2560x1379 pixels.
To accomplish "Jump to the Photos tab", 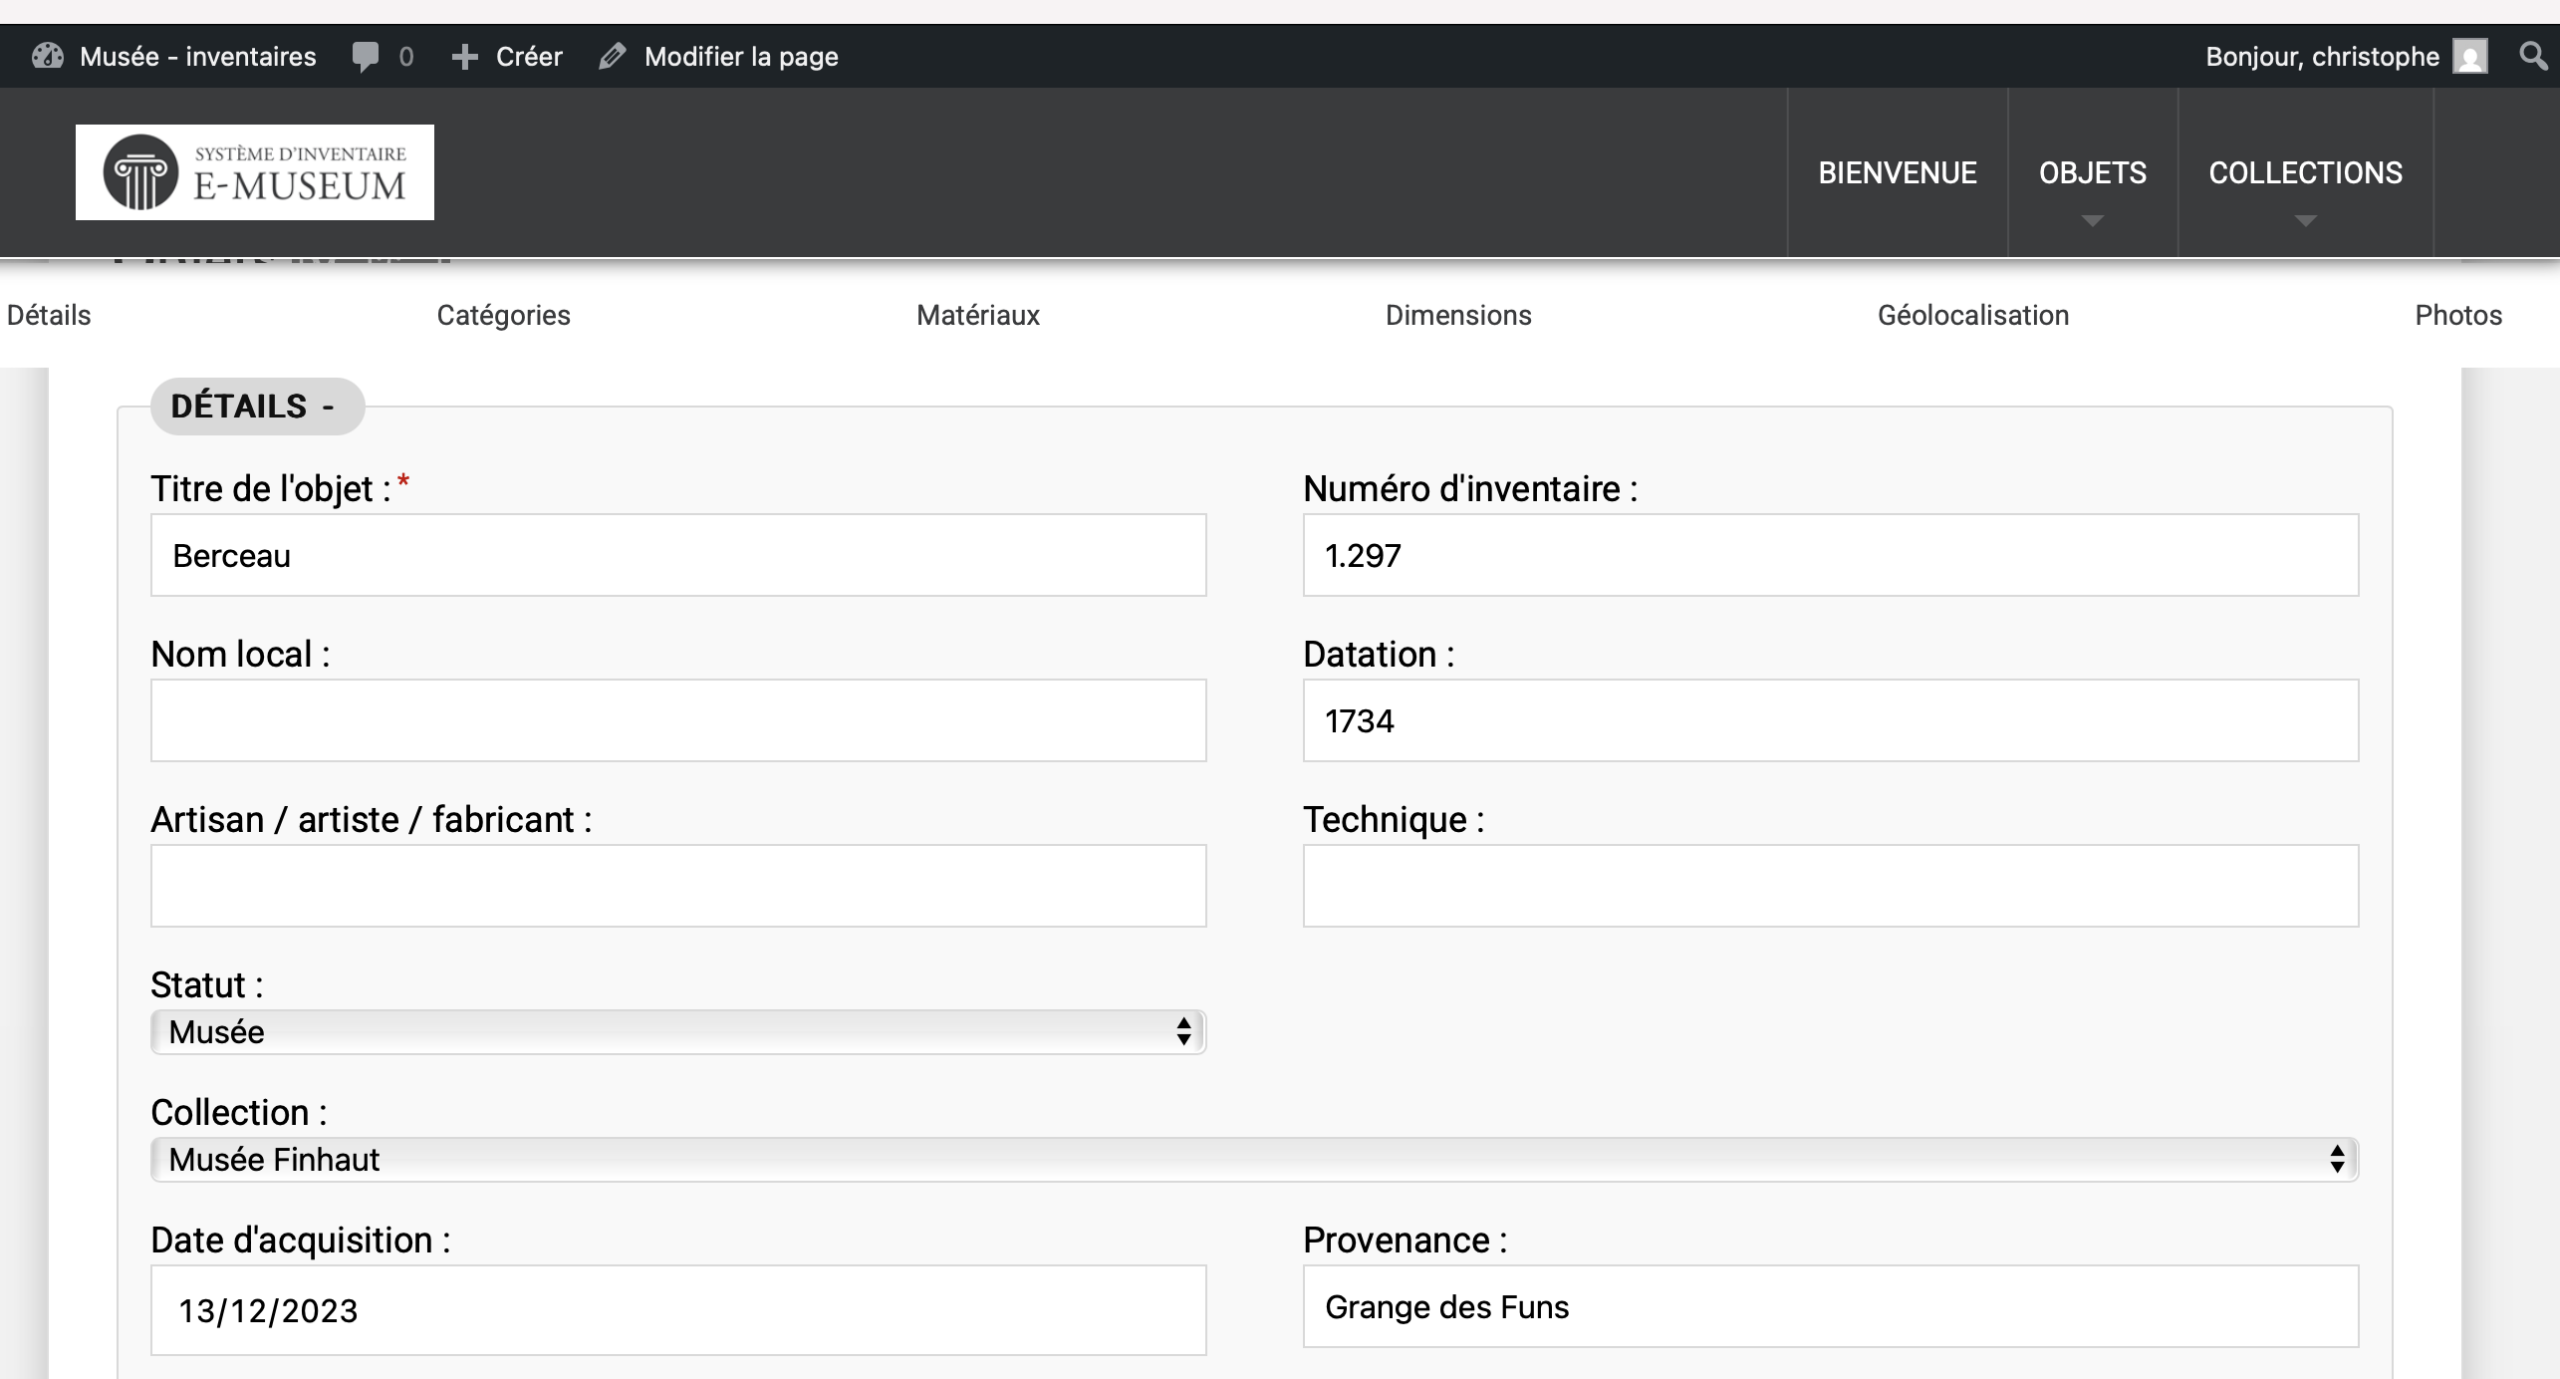I will 2458,315.
